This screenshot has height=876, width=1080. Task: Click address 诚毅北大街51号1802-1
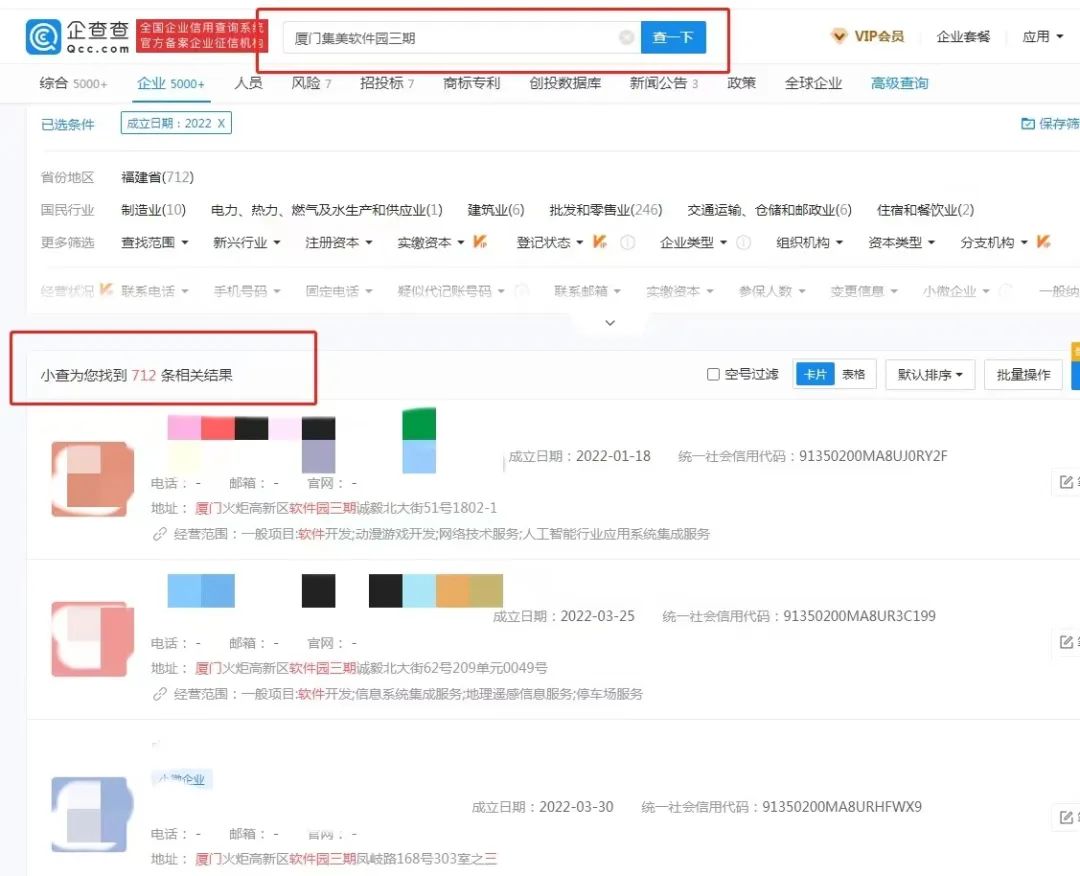pos(427,508)
